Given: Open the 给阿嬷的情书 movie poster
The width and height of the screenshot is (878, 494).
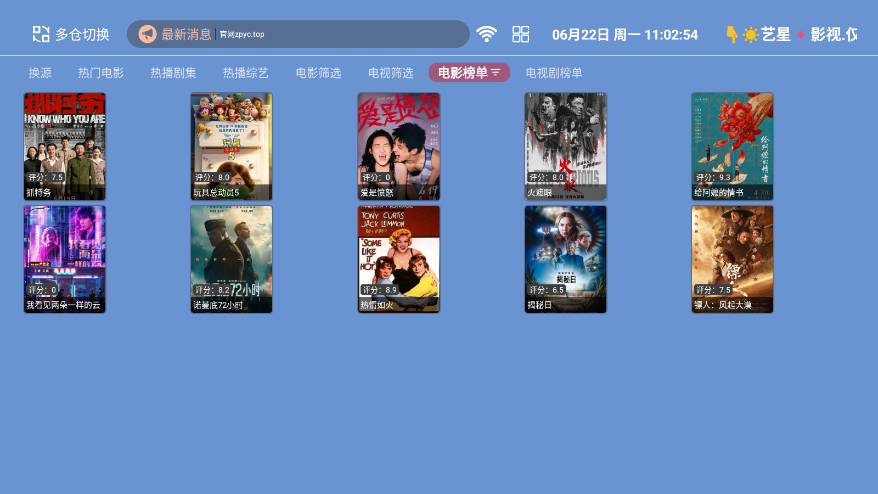Looking at the screenshot, I should [732, 146].
